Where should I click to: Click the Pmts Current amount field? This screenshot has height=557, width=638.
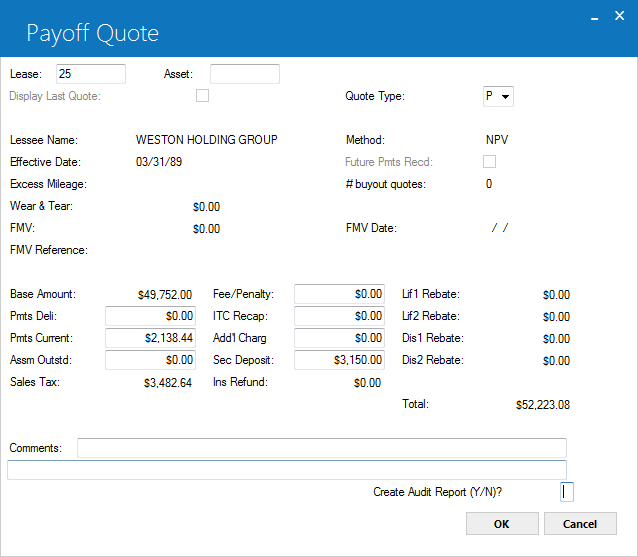(x=150, y=338)
